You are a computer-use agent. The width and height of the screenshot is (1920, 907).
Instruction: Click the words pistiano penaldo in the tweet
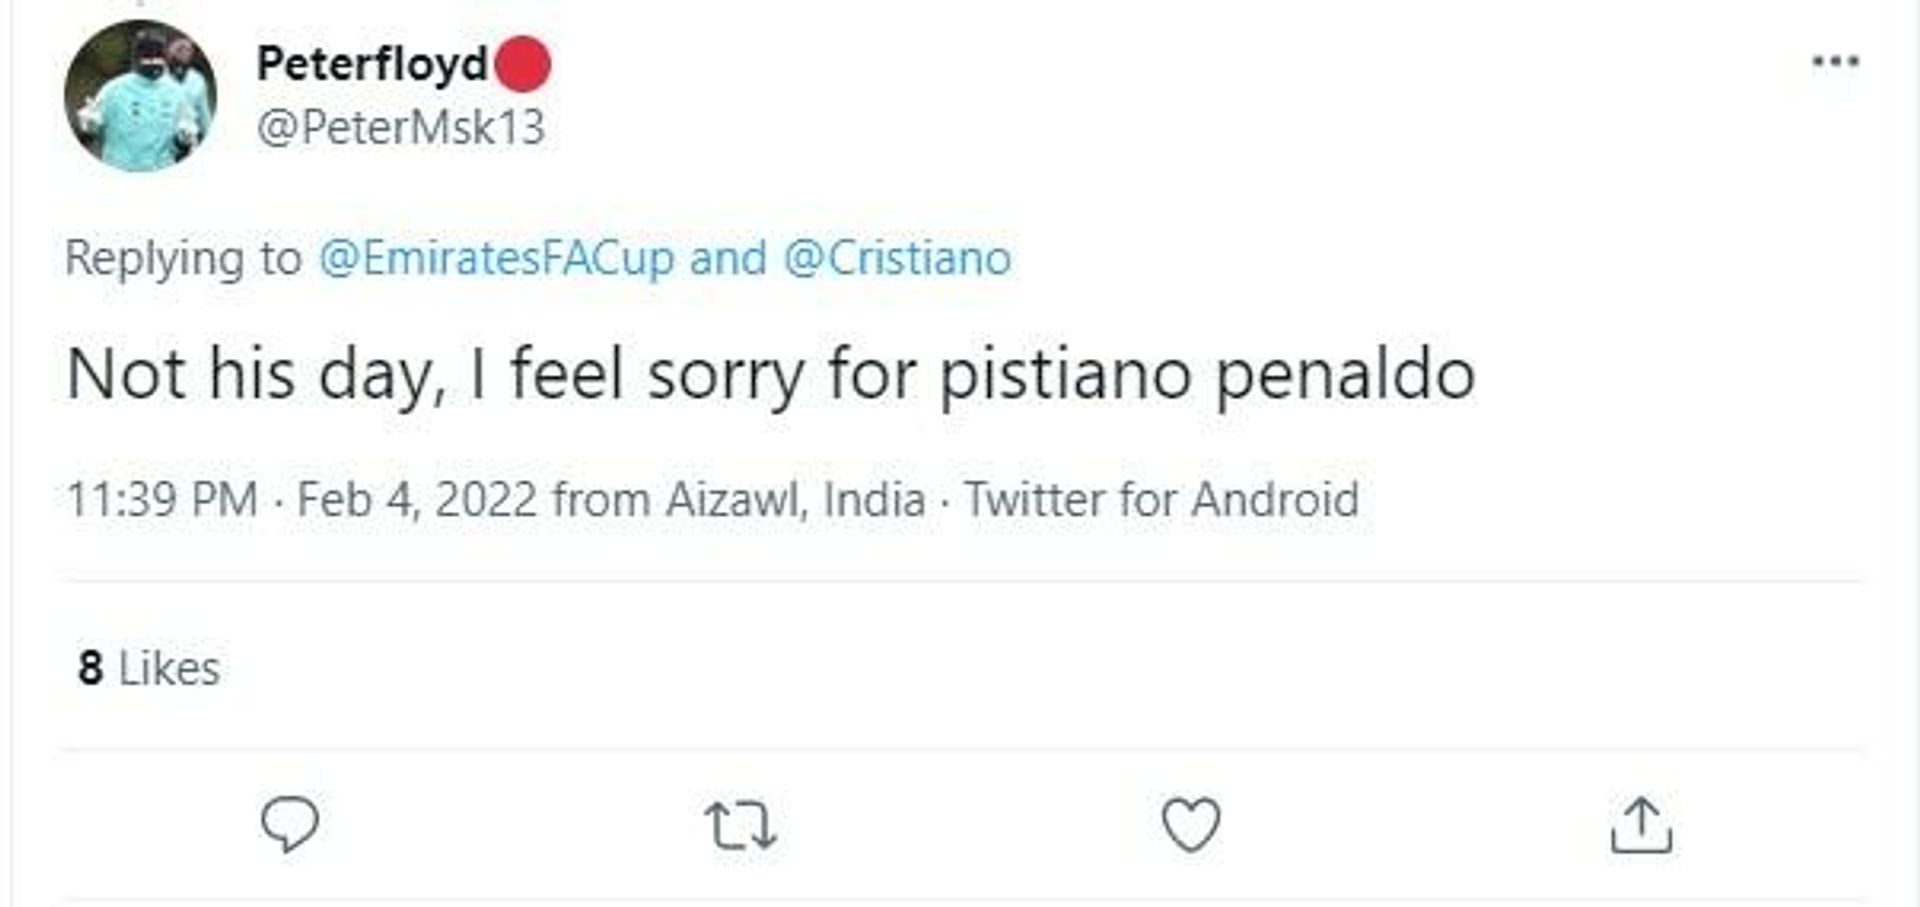pyautogui.click(x=1207, y=376)
